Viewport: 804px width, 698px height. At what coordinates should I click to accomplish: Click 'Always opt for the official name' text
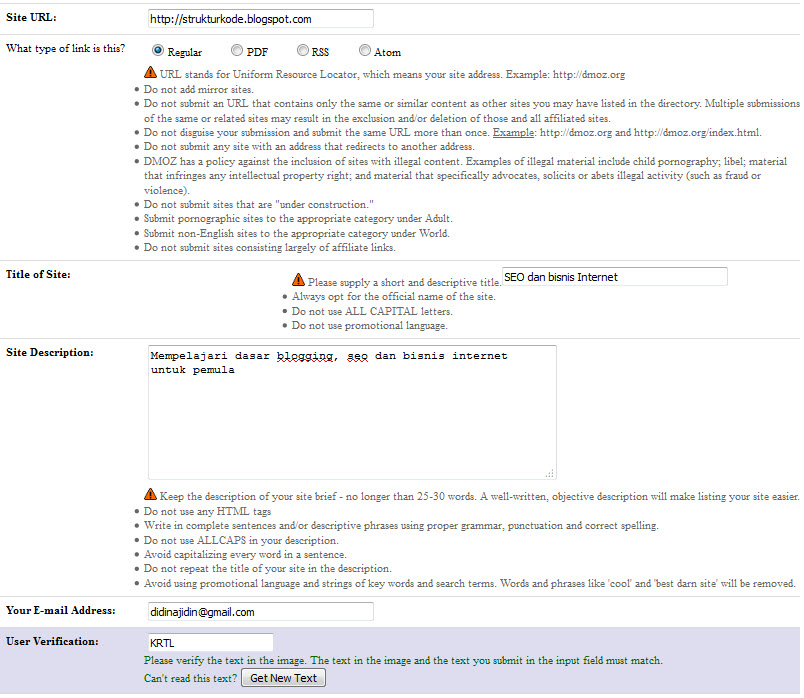click(394, 296)
